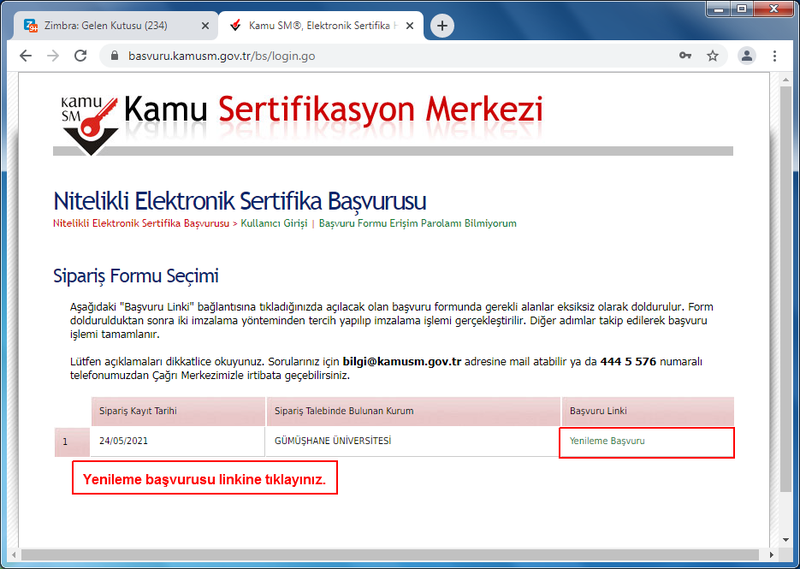Image resolution: width=800 pixels, height=569 pixels.
Task: Click the Yenileme Başvuru link
Action: tap(607, 441)
